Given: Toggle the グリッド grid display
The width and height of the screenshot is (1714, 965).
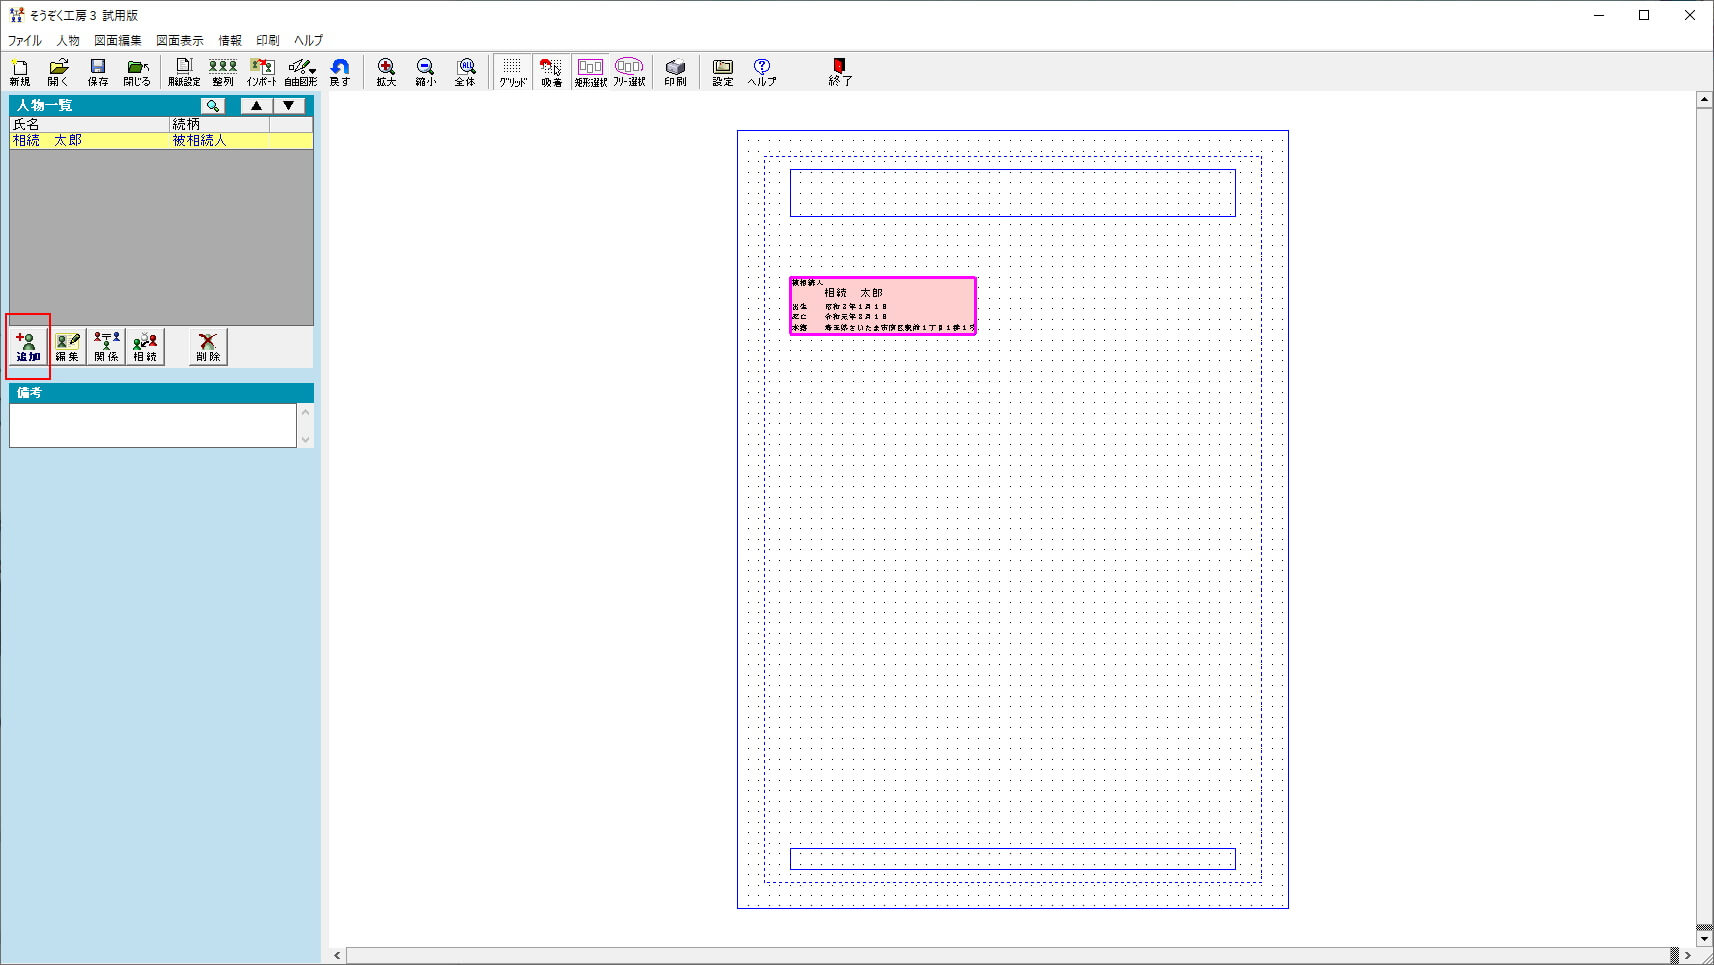Looking at the screenshot, I should 512,72.
